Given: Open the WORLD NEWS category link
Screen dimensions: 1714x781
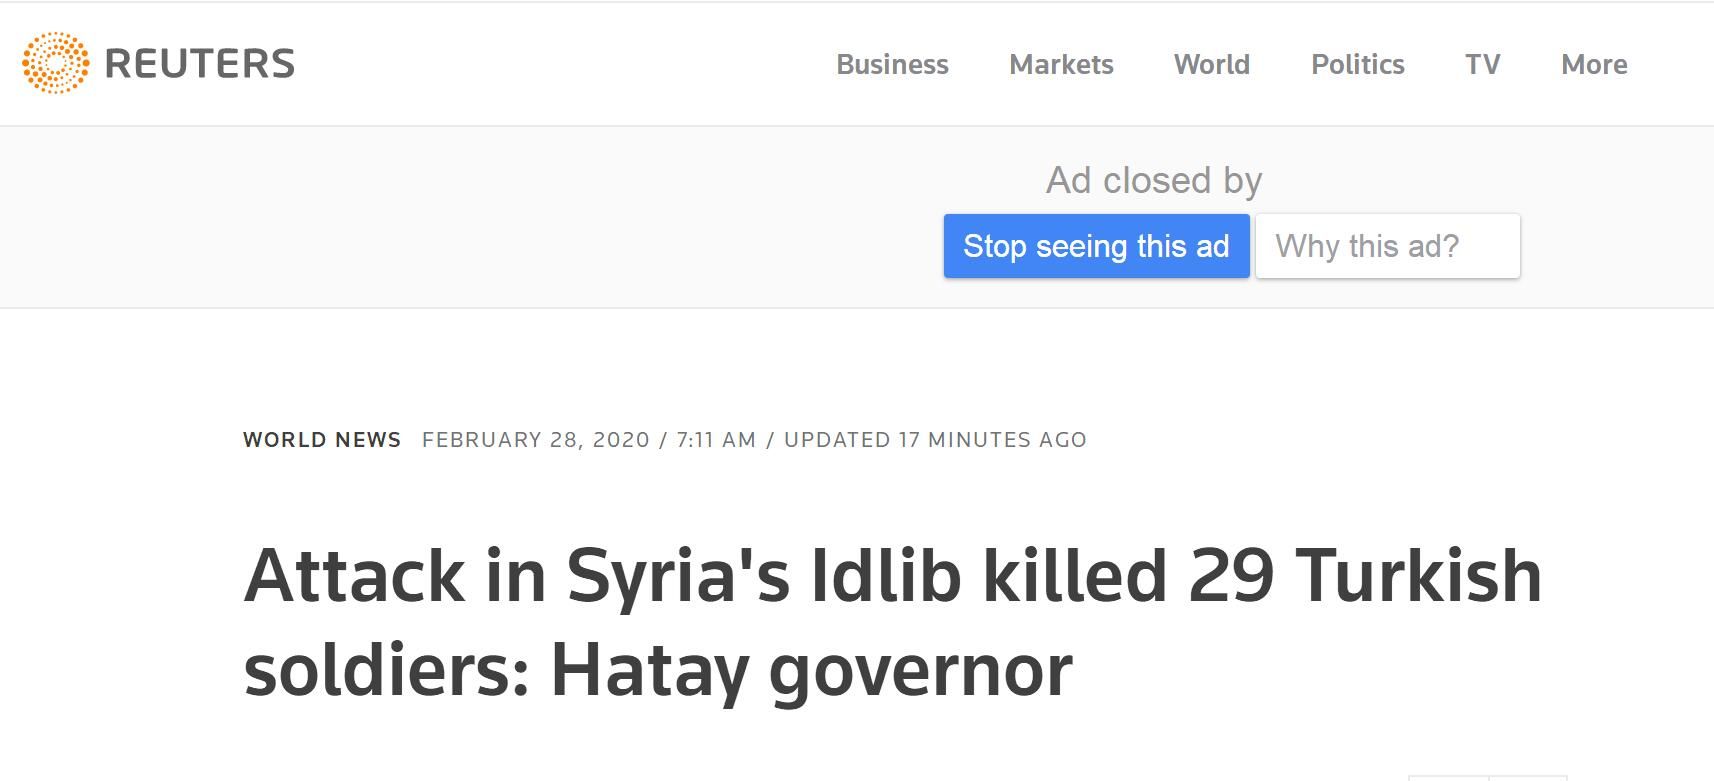Looking at the screenshot, I should pos(322,440).
